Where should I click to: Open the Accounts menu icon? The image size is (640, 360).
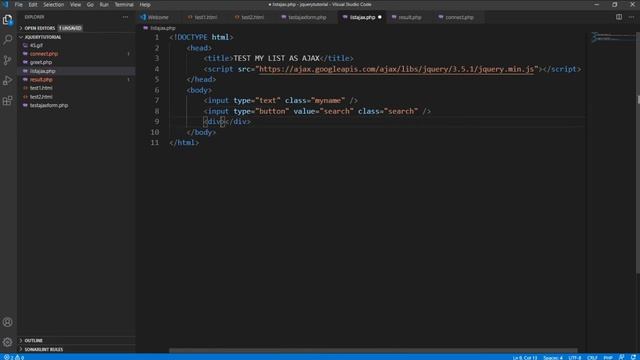pos(7,322)
